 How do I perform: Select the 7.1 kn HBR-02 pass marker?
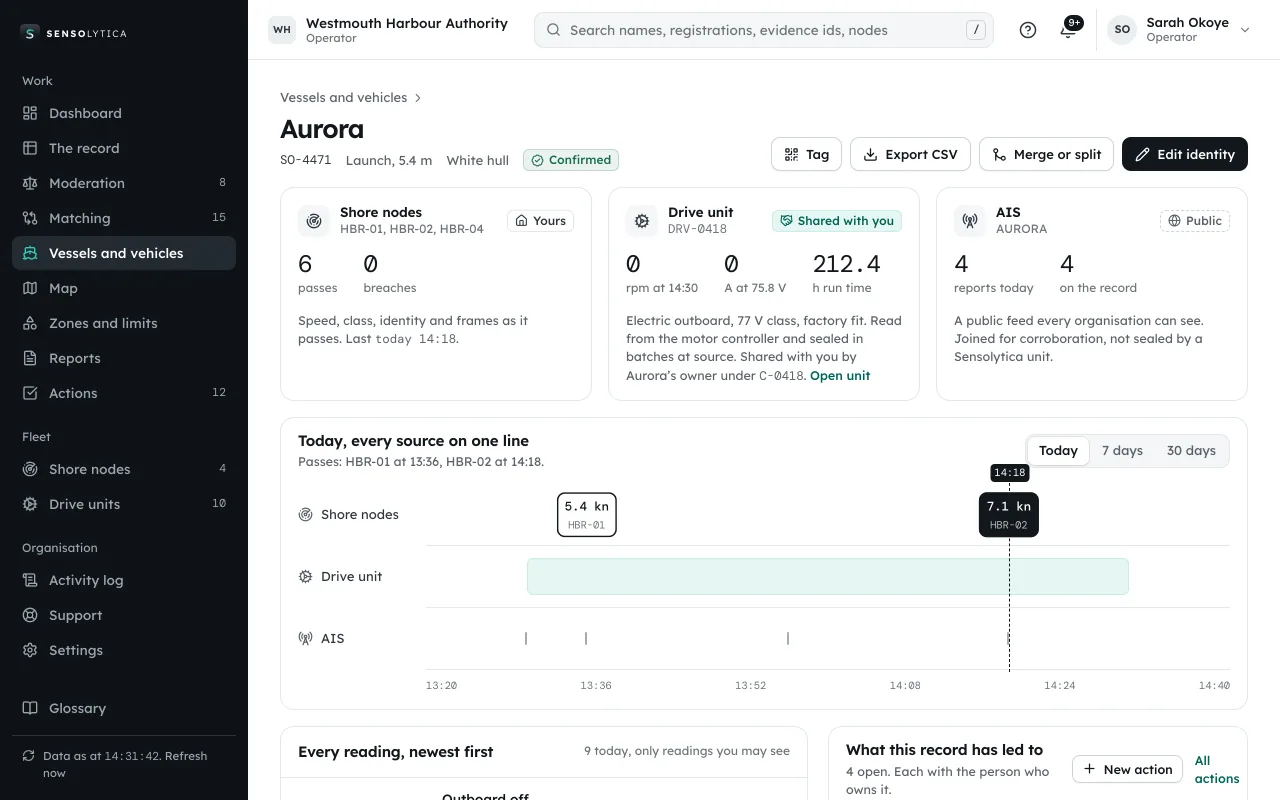1009,514
